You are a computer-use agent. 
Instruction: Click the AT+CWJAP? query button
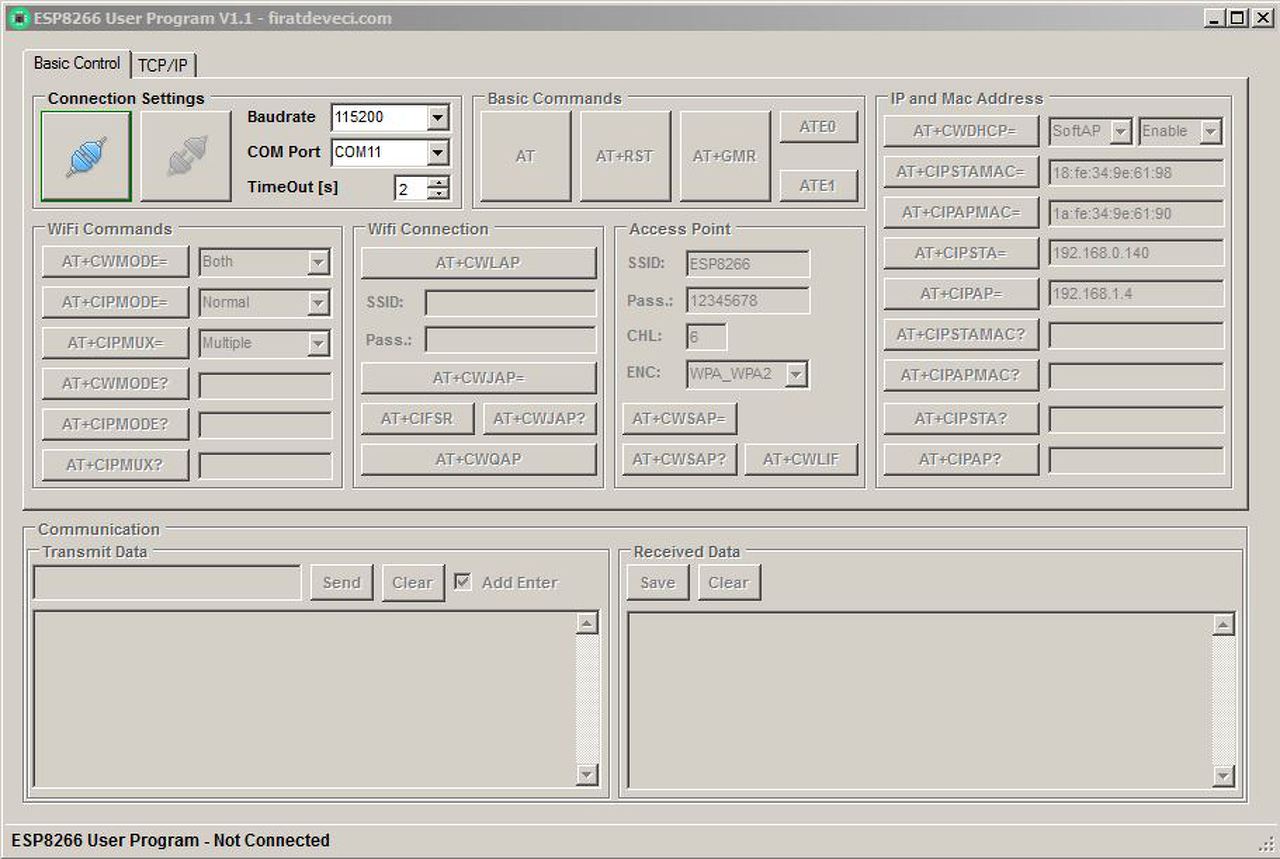pos(540,419)
